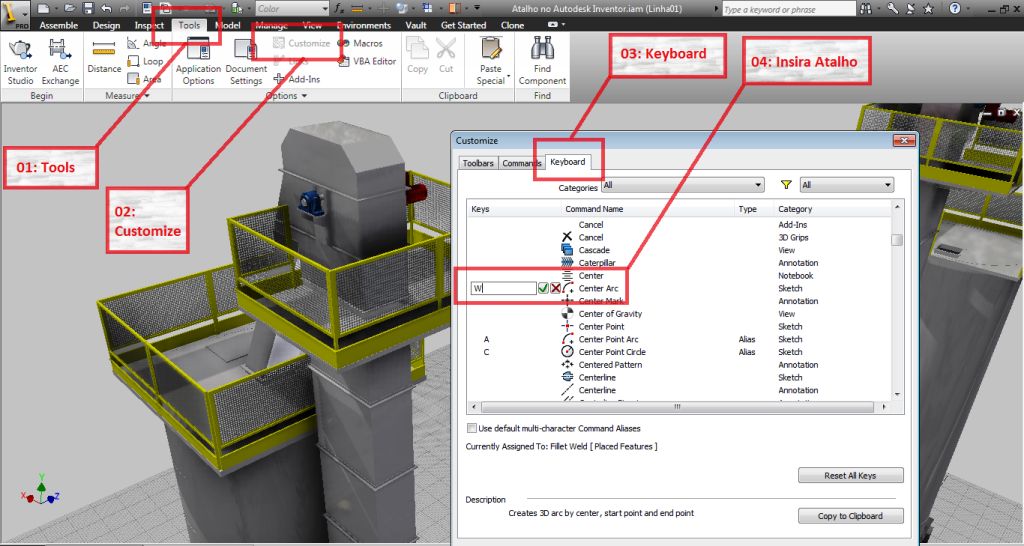Open the Categories dropdown
The height and width of the screenshot is (546, 1024).
coord(682,185)
